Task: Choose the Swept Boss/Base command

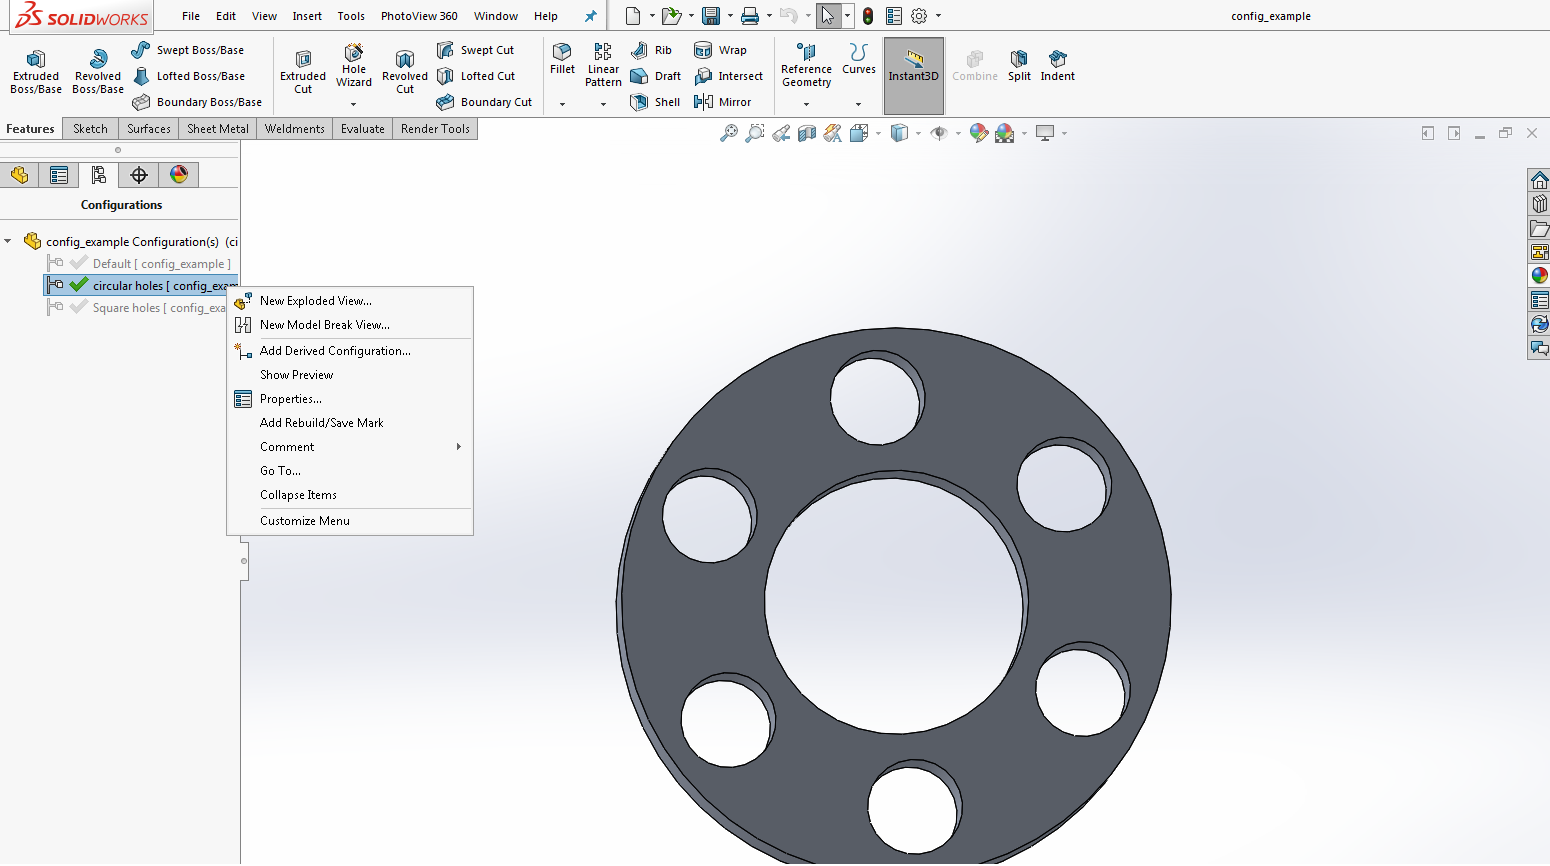Action: point(188,50)
